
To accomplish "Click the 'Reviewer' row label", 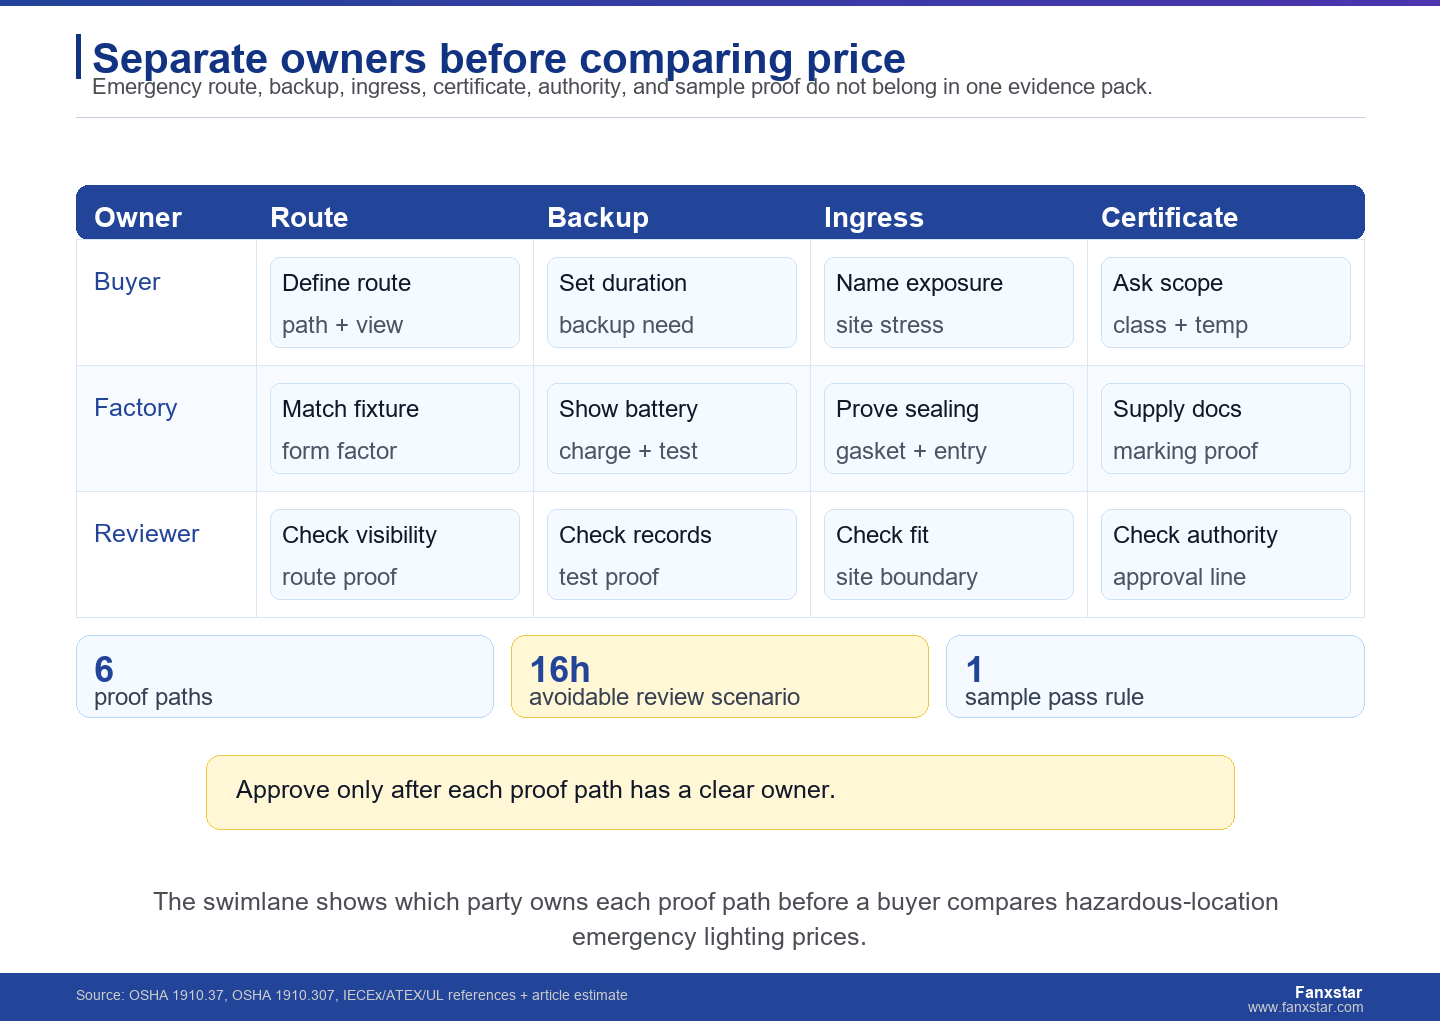I will click(147, 534).
